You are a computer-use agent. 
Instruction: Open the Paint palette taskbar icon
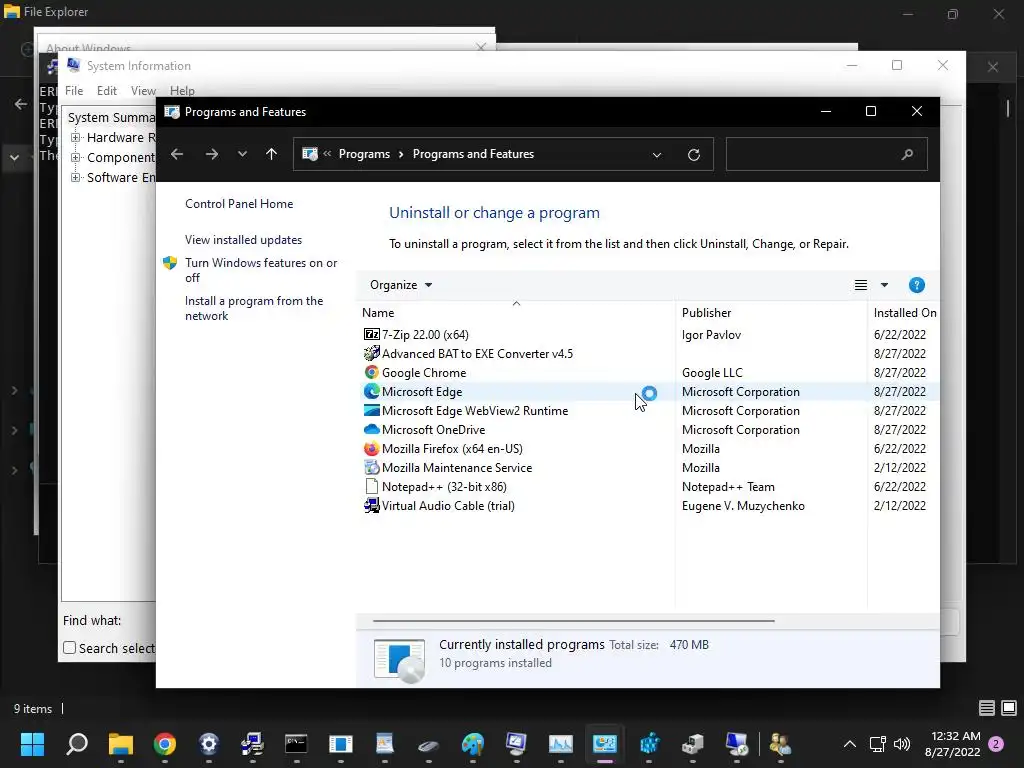pos(472,744)
